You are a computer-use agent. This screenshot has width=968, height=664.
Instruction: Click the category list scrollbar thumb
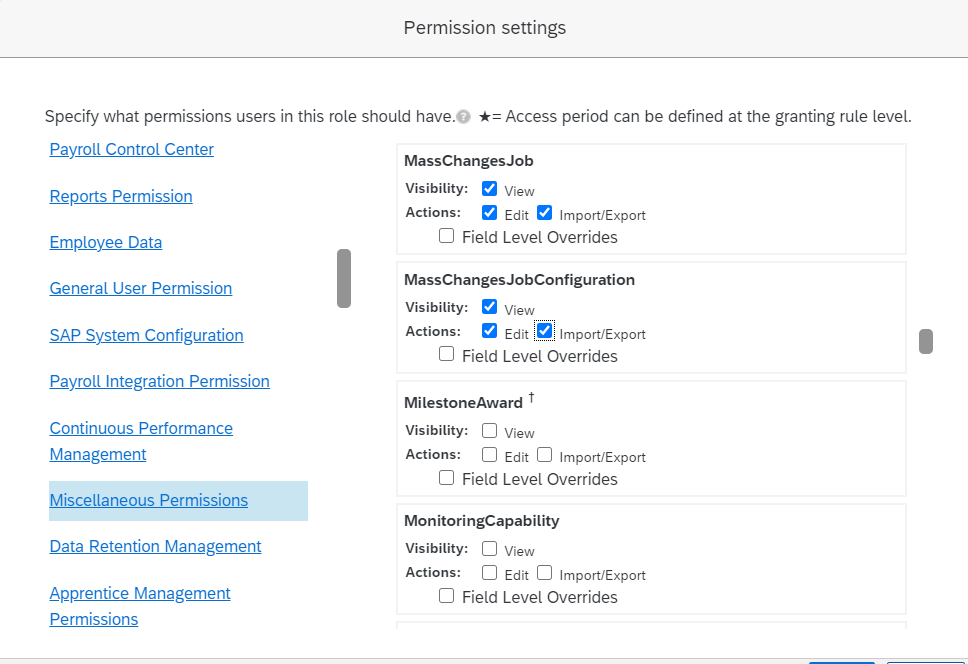point(344,278)
